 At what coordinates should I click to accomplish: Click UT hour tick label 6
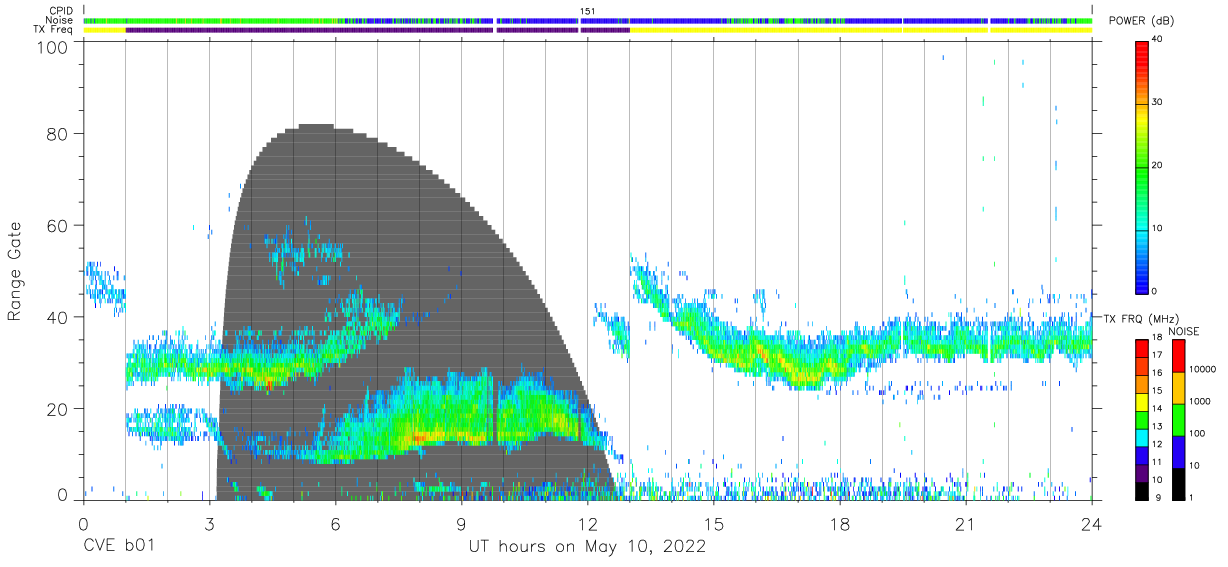point(335,525)
